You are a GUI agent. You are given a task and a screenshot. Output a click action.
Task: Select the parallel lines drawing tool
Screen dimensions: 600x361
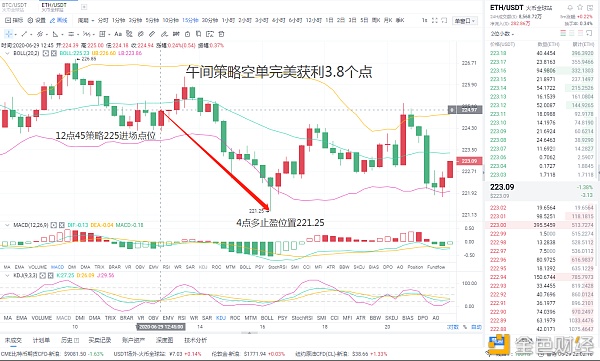point(71,34)
